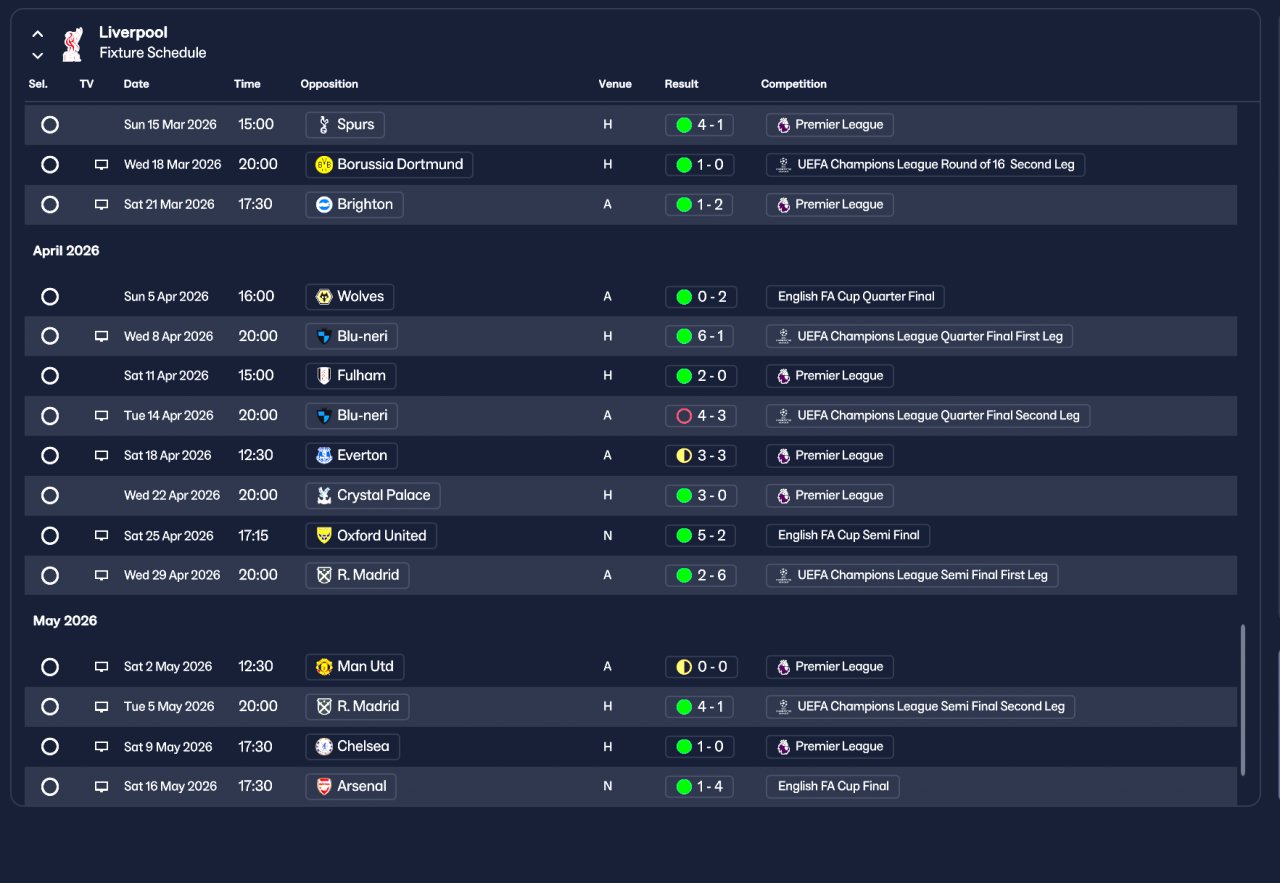Click Premier League logo in Spurs row

[x=783, y=125]
